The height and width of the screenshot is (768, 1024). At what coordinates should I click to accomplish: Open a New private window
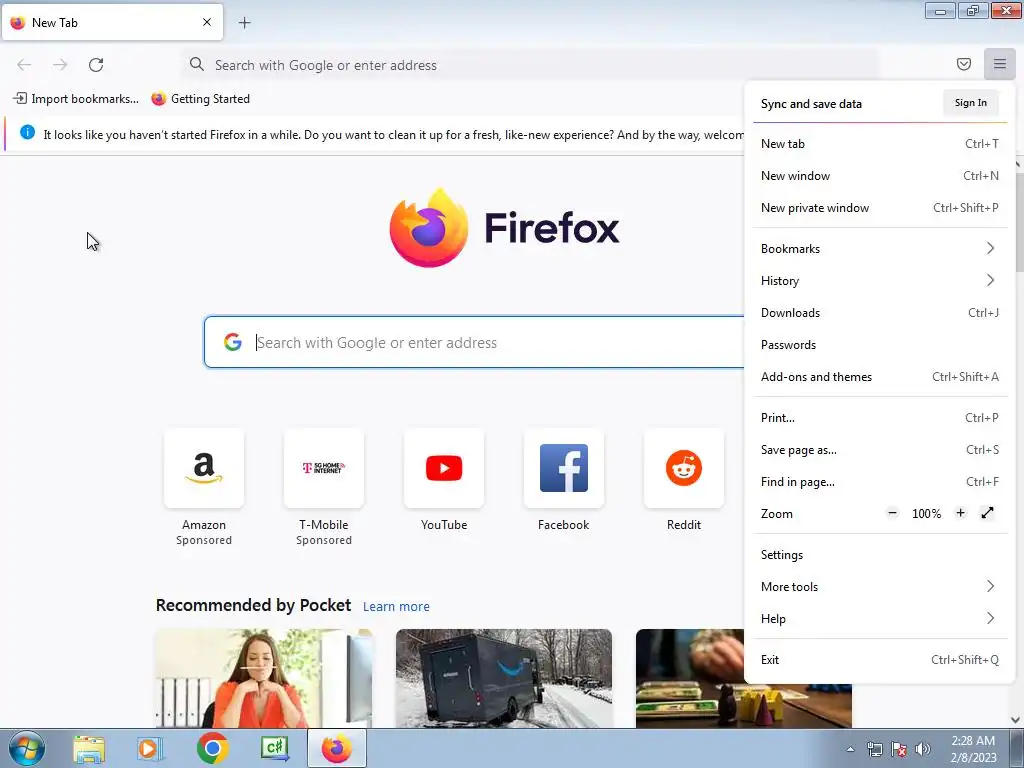tap(880, 208)
